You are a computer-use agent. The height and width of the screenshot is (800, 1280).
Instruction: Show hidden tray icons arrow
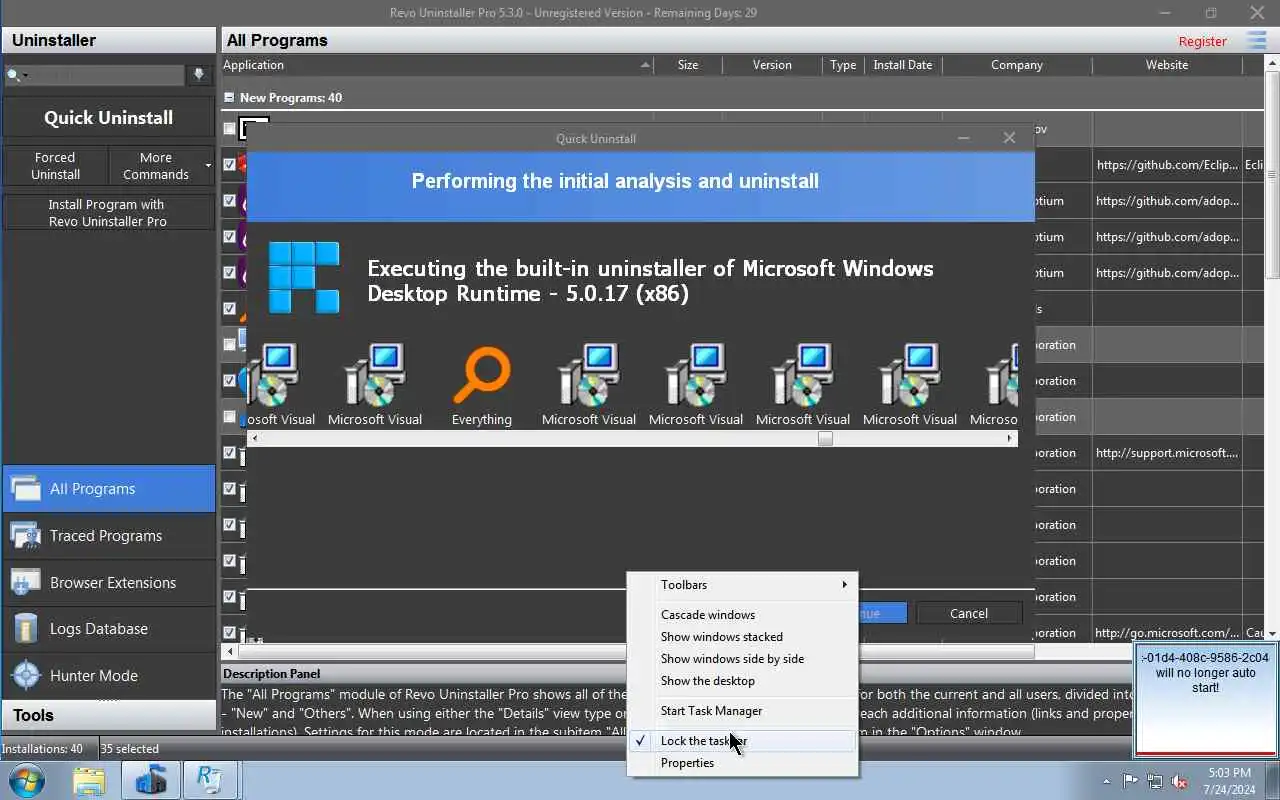(1106, 781)
